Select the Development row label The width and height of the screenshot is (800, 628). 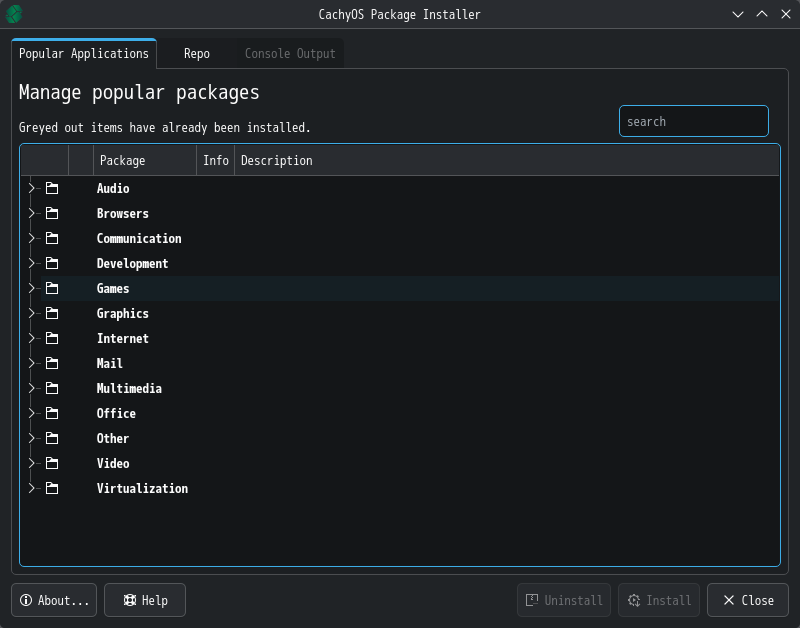tap(132, 264)
